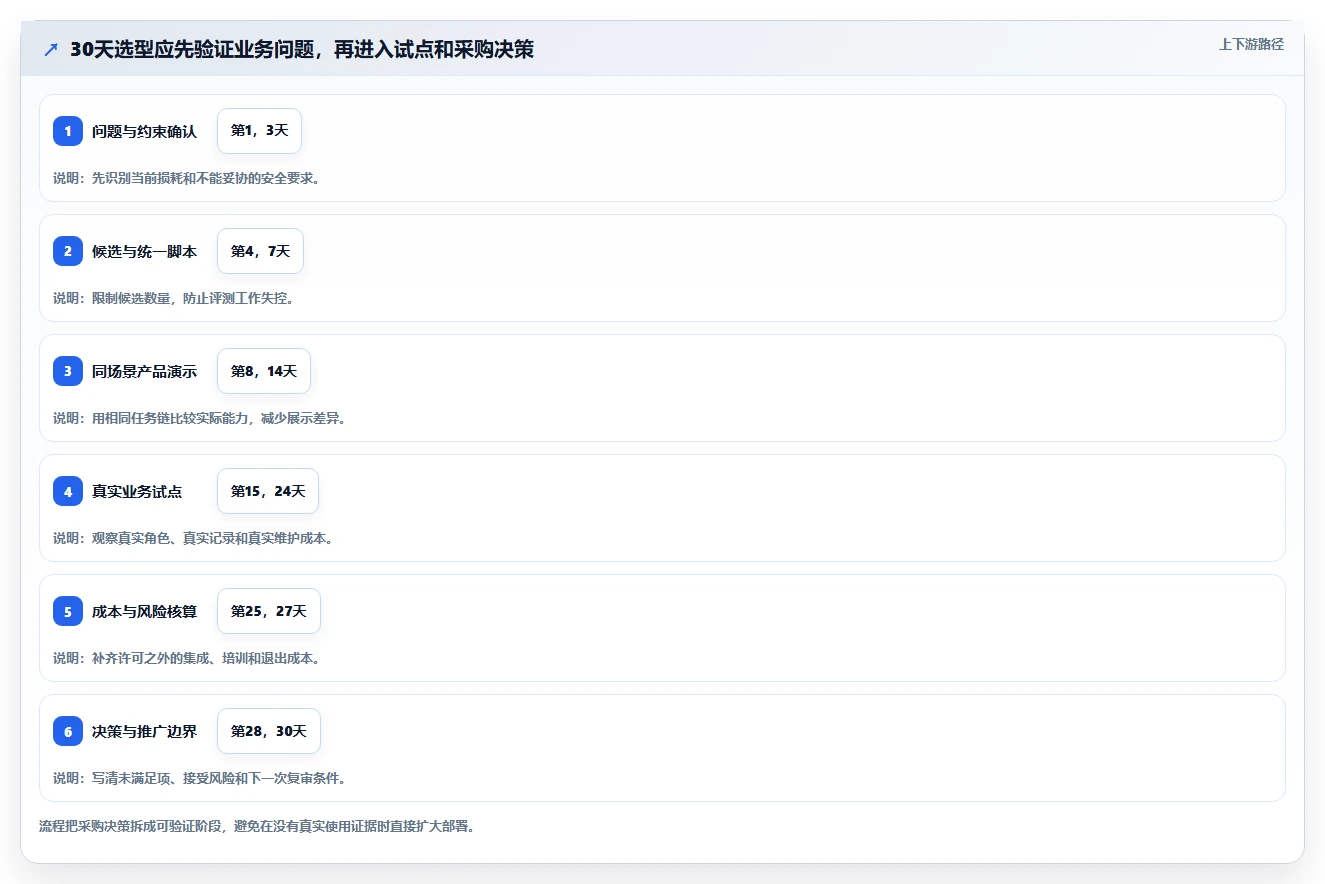Select step number badge 4
Image resolution: width=1325 pixels, height=884 pixels.
click(x=68, y=491)
